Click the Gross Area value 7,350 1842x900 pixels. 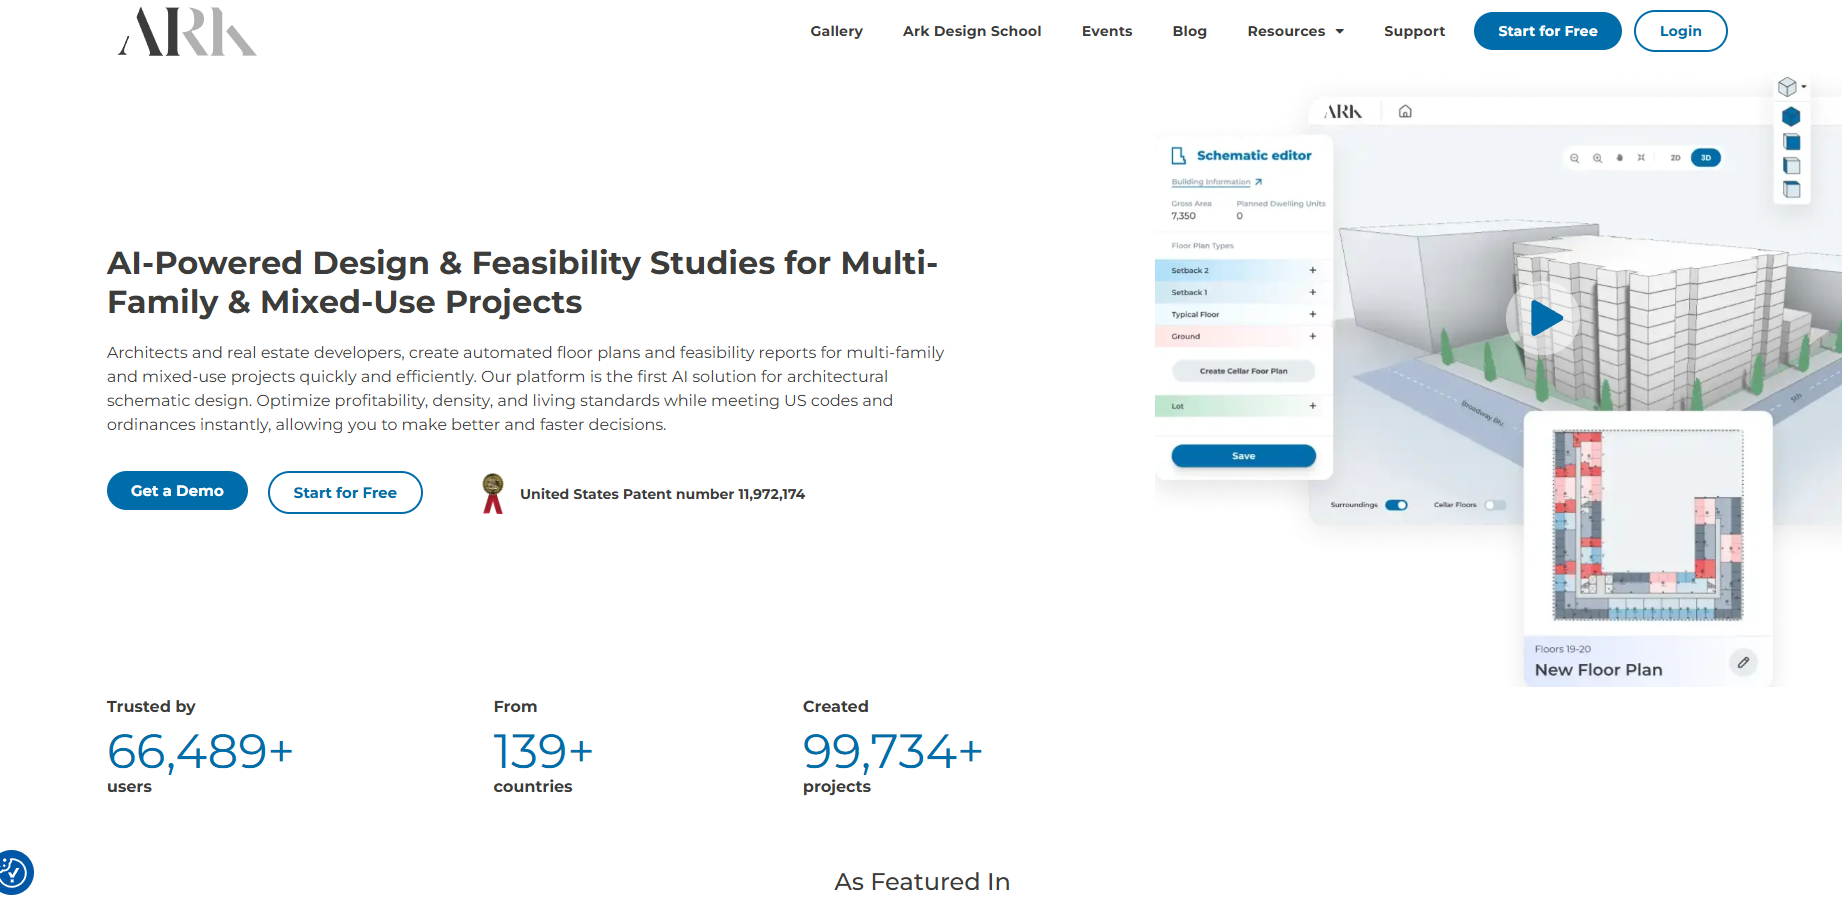pyautogui.click(x=1183, y=216)
